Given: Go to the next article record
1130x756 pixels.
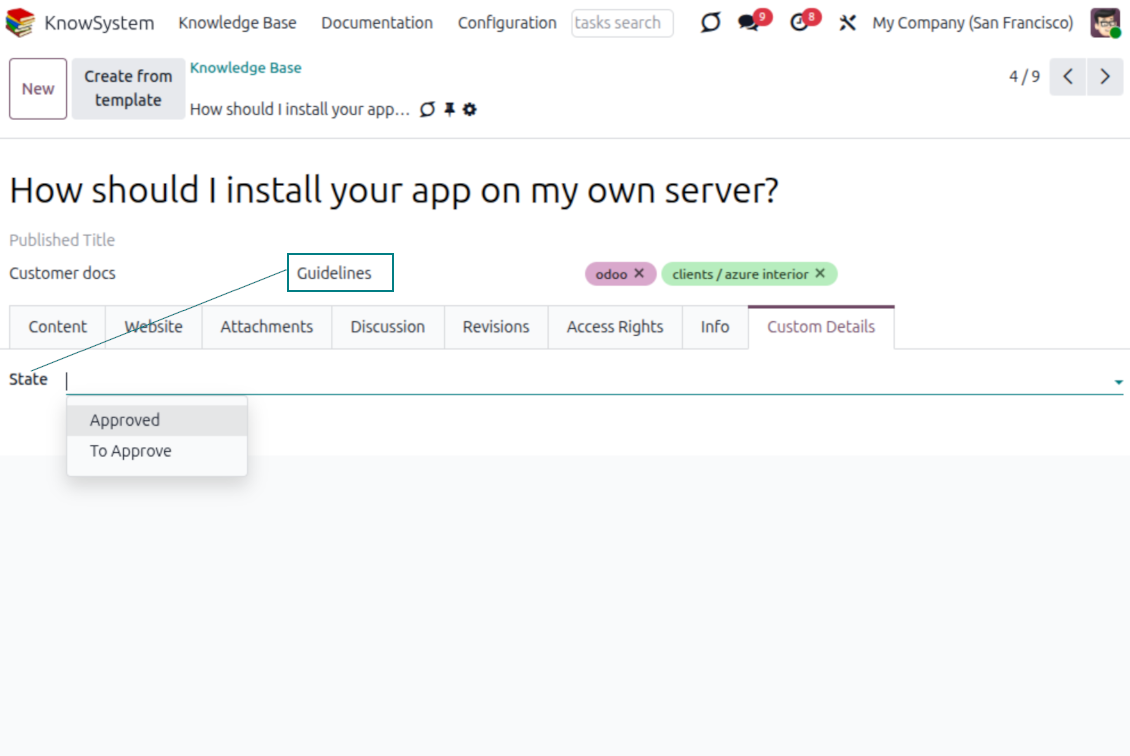Looking at the screenshot, I should [x=1105, y=77].
